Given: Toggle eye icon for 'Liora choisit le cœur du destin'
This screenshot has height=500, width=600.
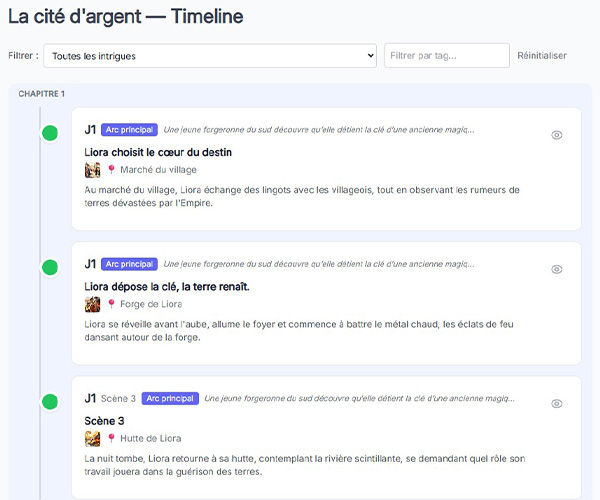Looking at the screenshot, I should pos(556,135).
